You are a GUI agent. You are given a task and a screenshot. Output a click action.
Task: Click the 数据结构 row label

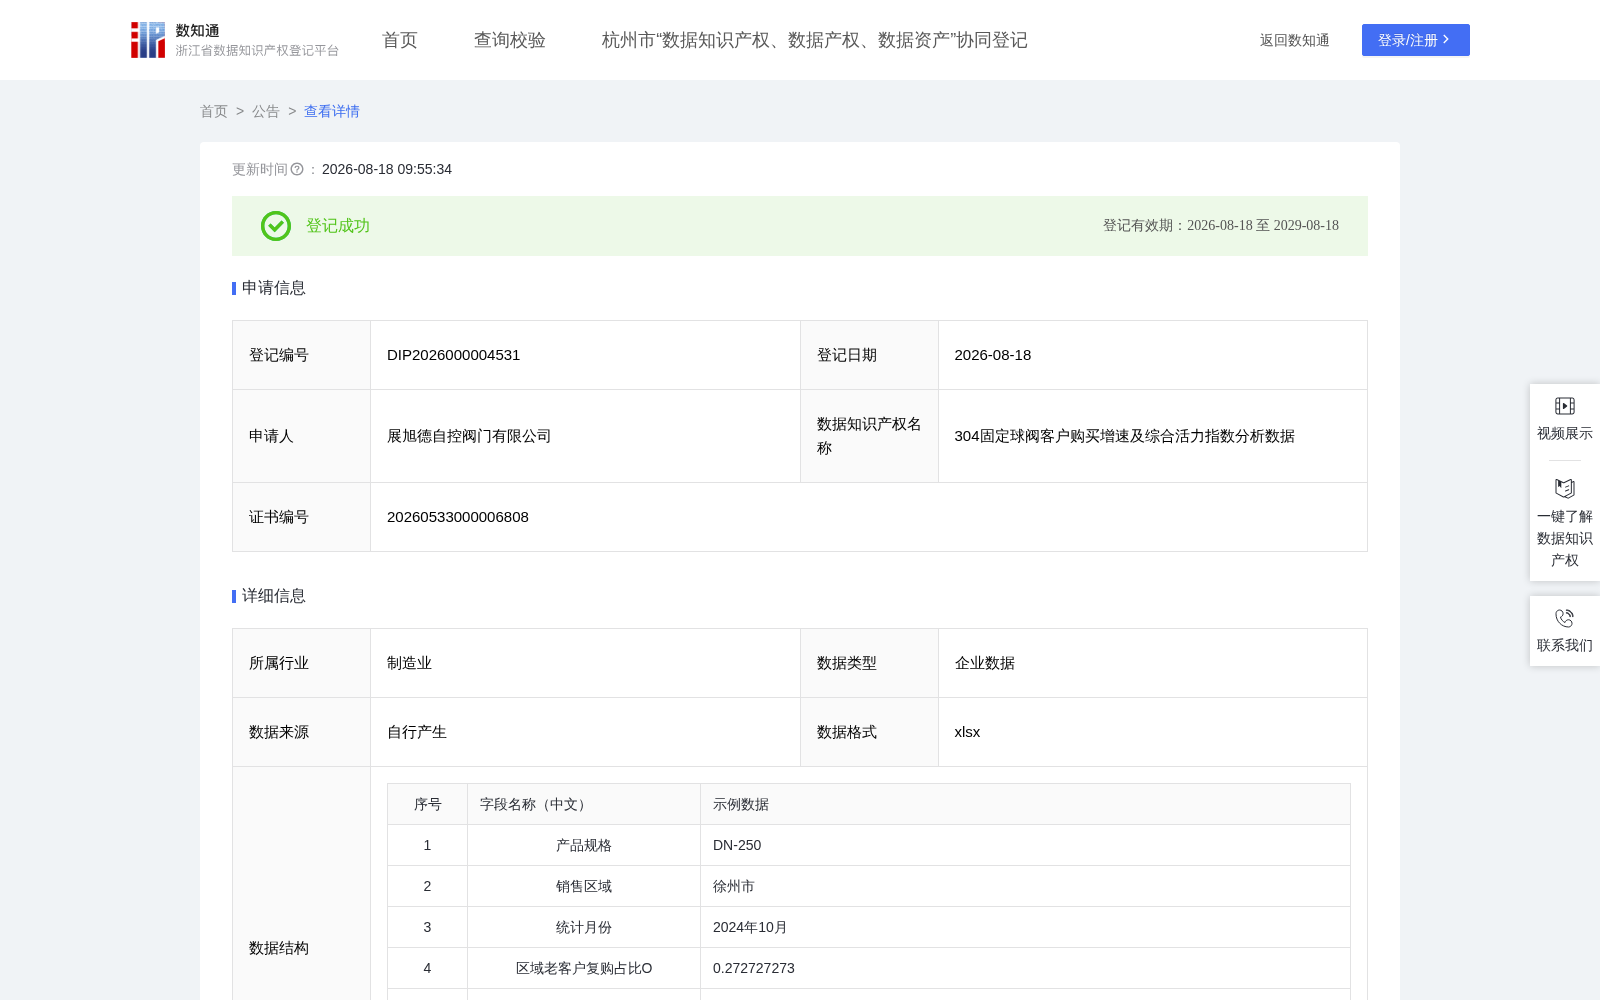[279, 948]
